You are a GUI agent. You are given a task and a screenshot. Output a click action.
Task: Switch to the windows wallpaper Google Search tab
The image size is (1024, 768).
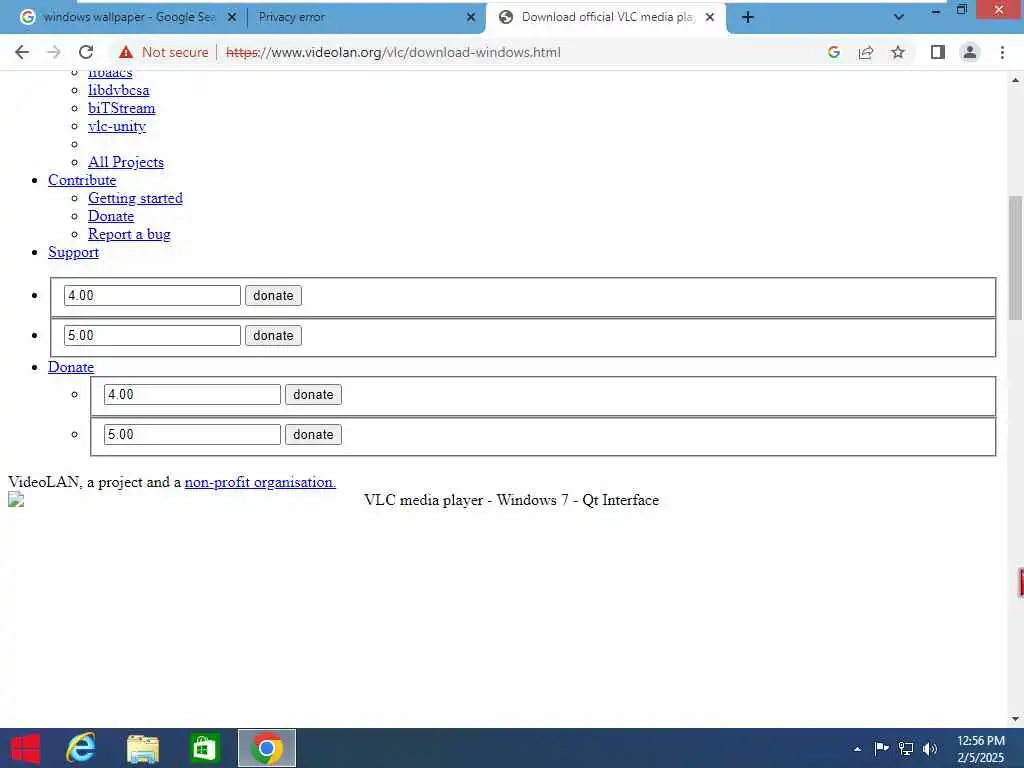pos(127,18)
